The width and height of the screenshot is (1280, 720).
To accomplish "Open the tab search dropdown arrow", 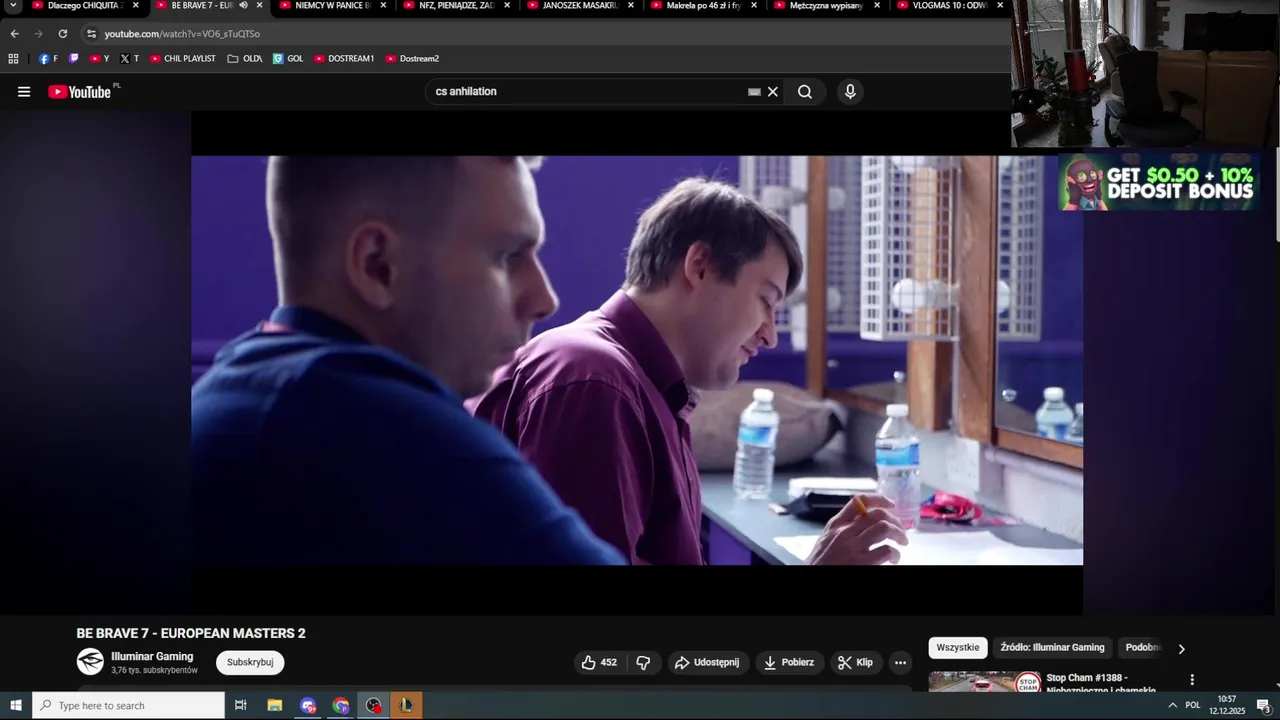I will [x=13, y=5].
